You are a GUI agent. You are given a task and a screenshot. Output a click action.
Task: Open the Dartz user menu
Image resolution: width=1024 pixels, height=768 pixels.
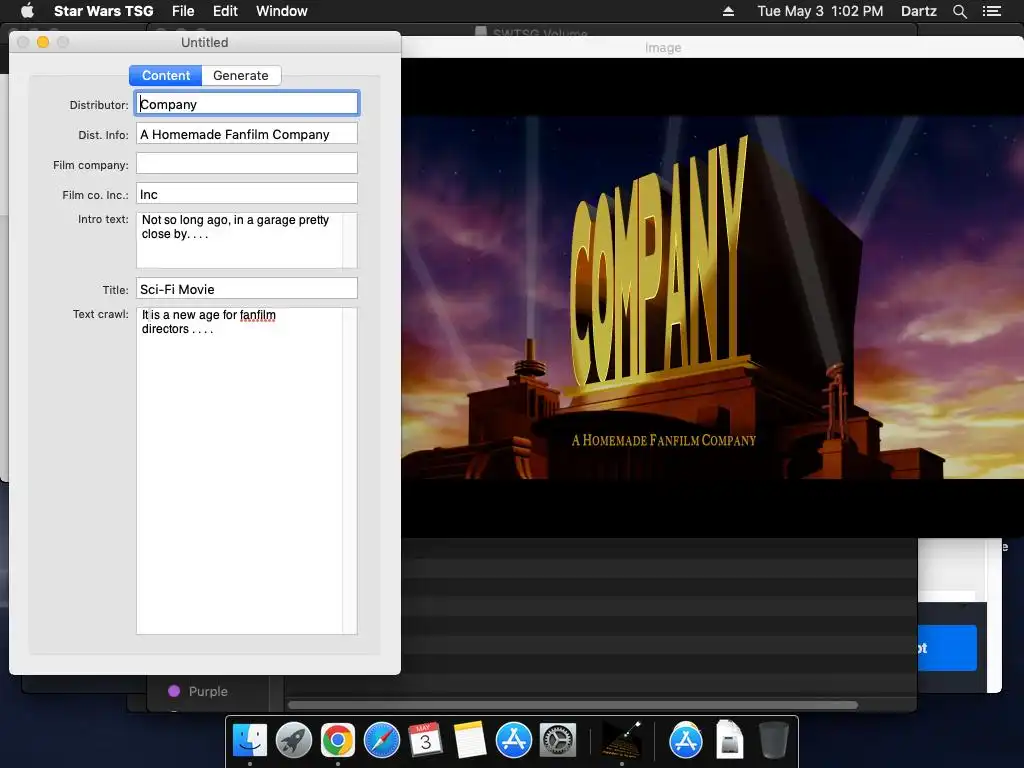918,11
